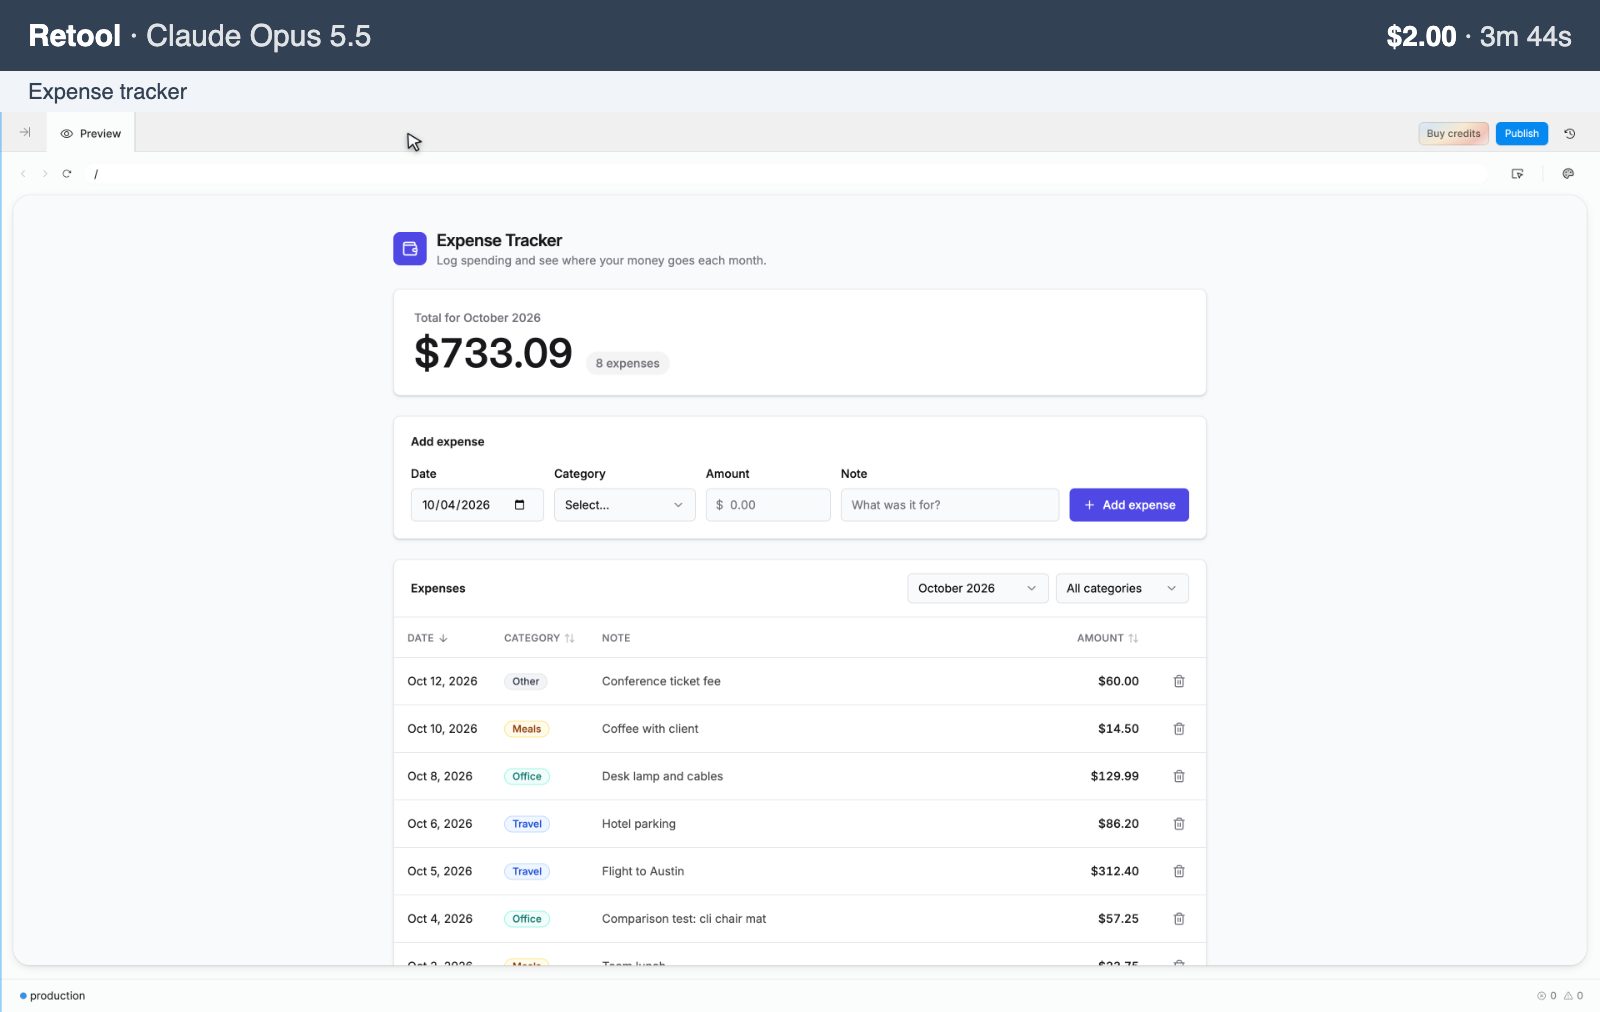Click the Other category tag
This screenshot has width=1600, height=1012.
(526, 681)
